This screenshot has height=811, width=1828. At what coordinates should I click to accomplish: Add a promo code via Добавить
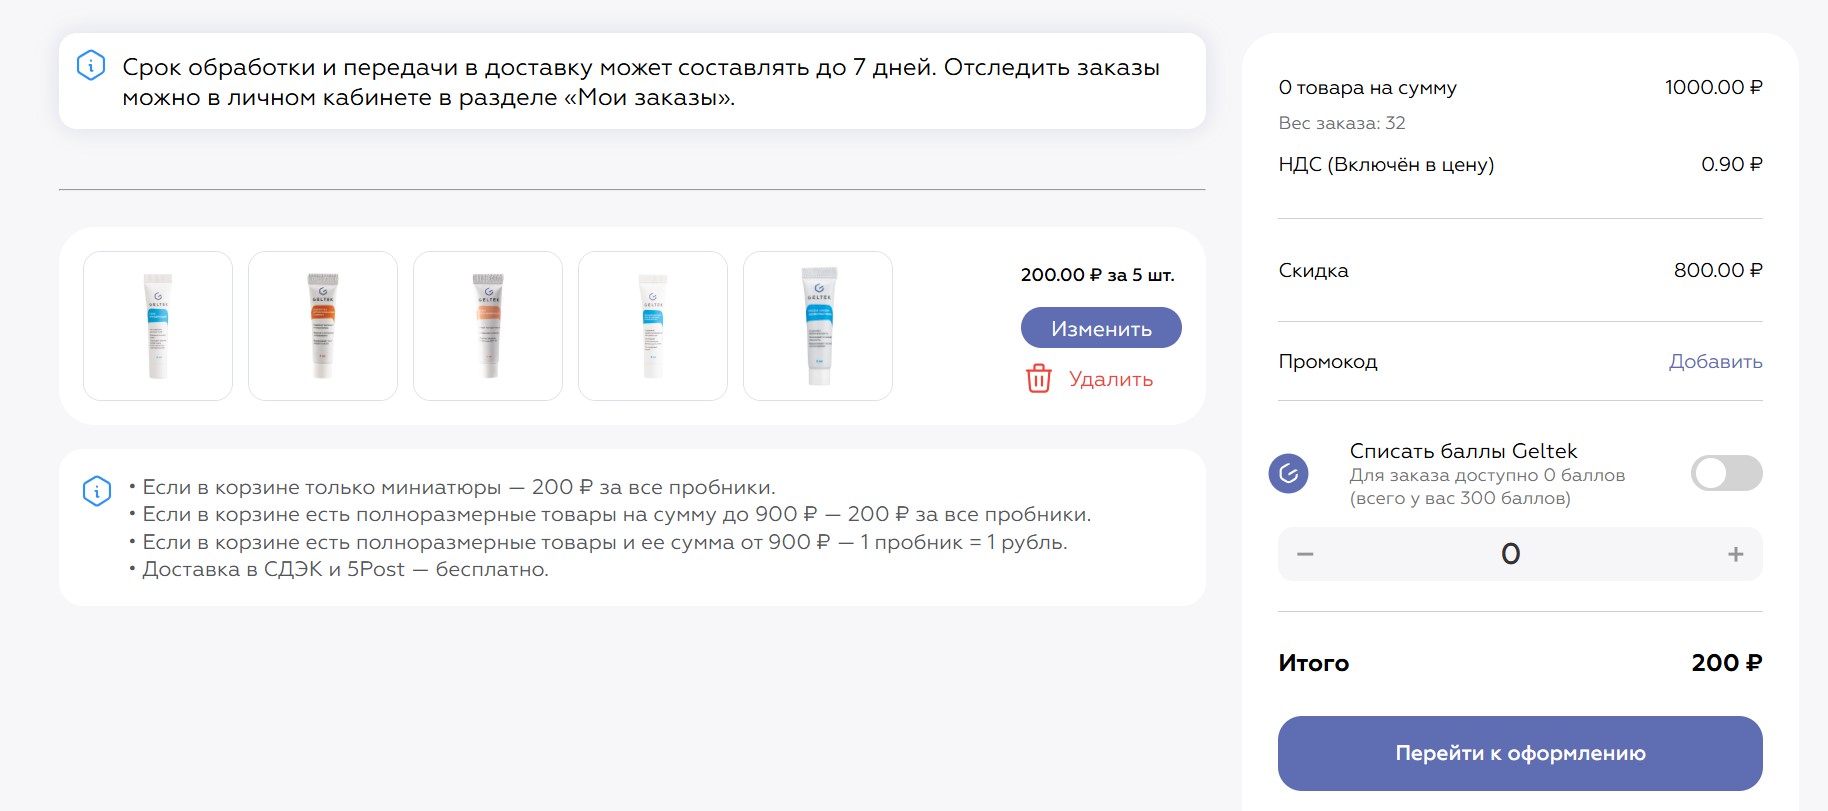1715,361
